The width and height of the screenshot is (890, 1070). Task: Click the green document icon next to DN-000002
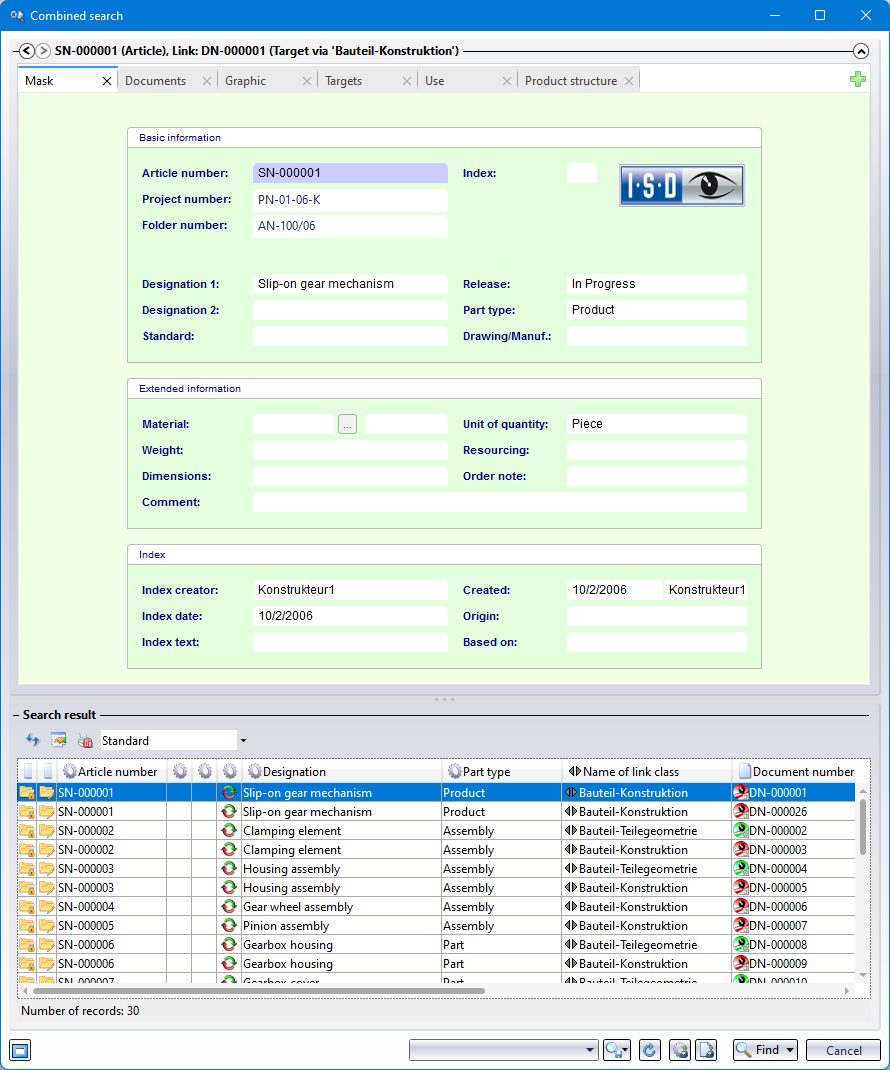741,830
